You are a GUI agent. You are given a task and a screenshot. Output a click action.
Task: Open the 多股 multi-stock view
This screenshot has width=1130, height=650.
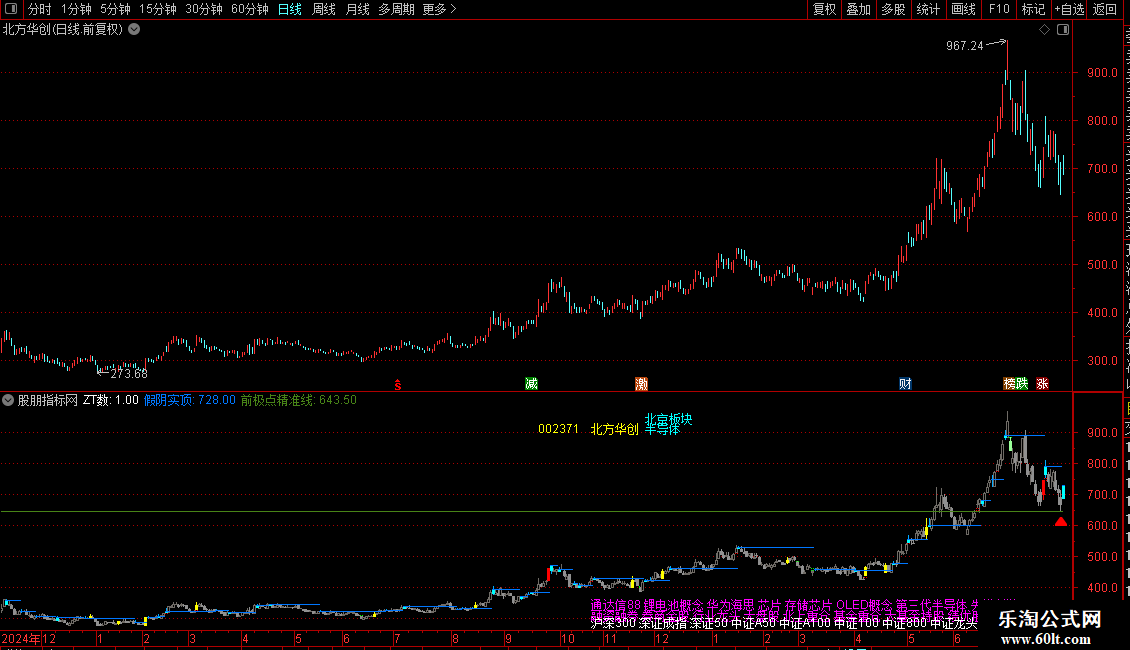point(894,9)
